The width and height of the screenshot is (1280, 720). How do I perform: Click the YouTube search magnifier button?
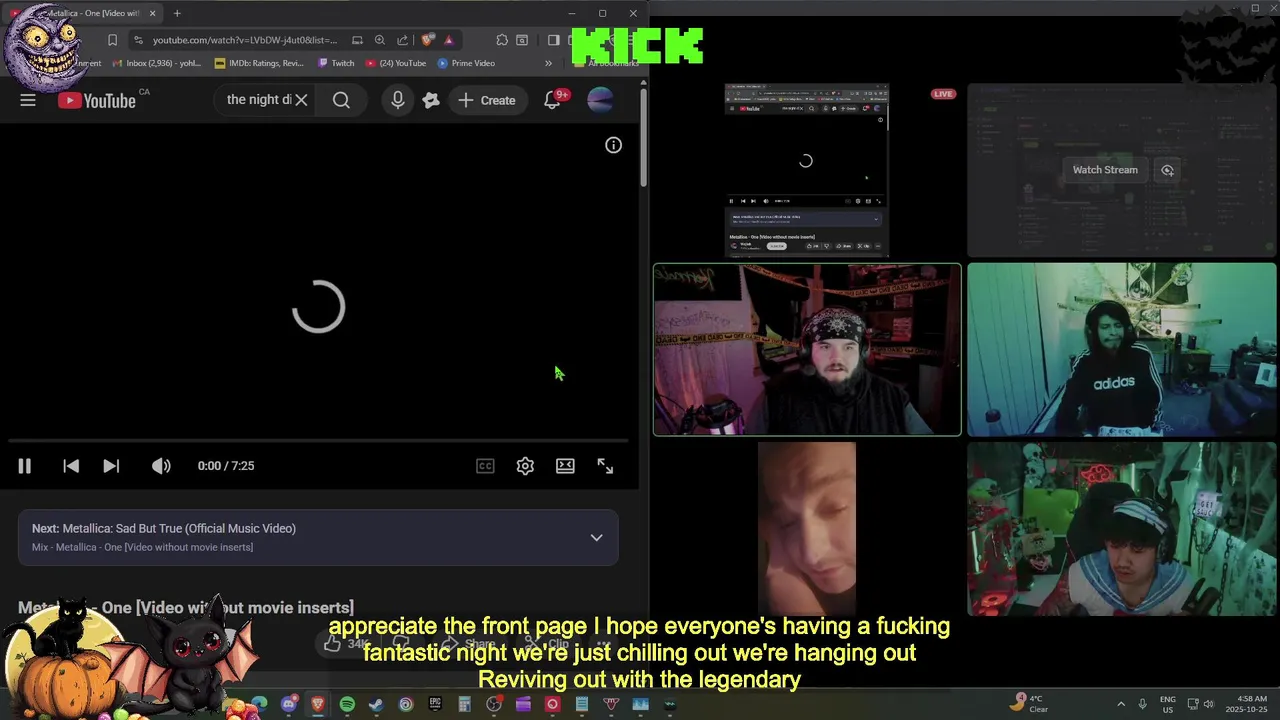(x=341, y=100)
